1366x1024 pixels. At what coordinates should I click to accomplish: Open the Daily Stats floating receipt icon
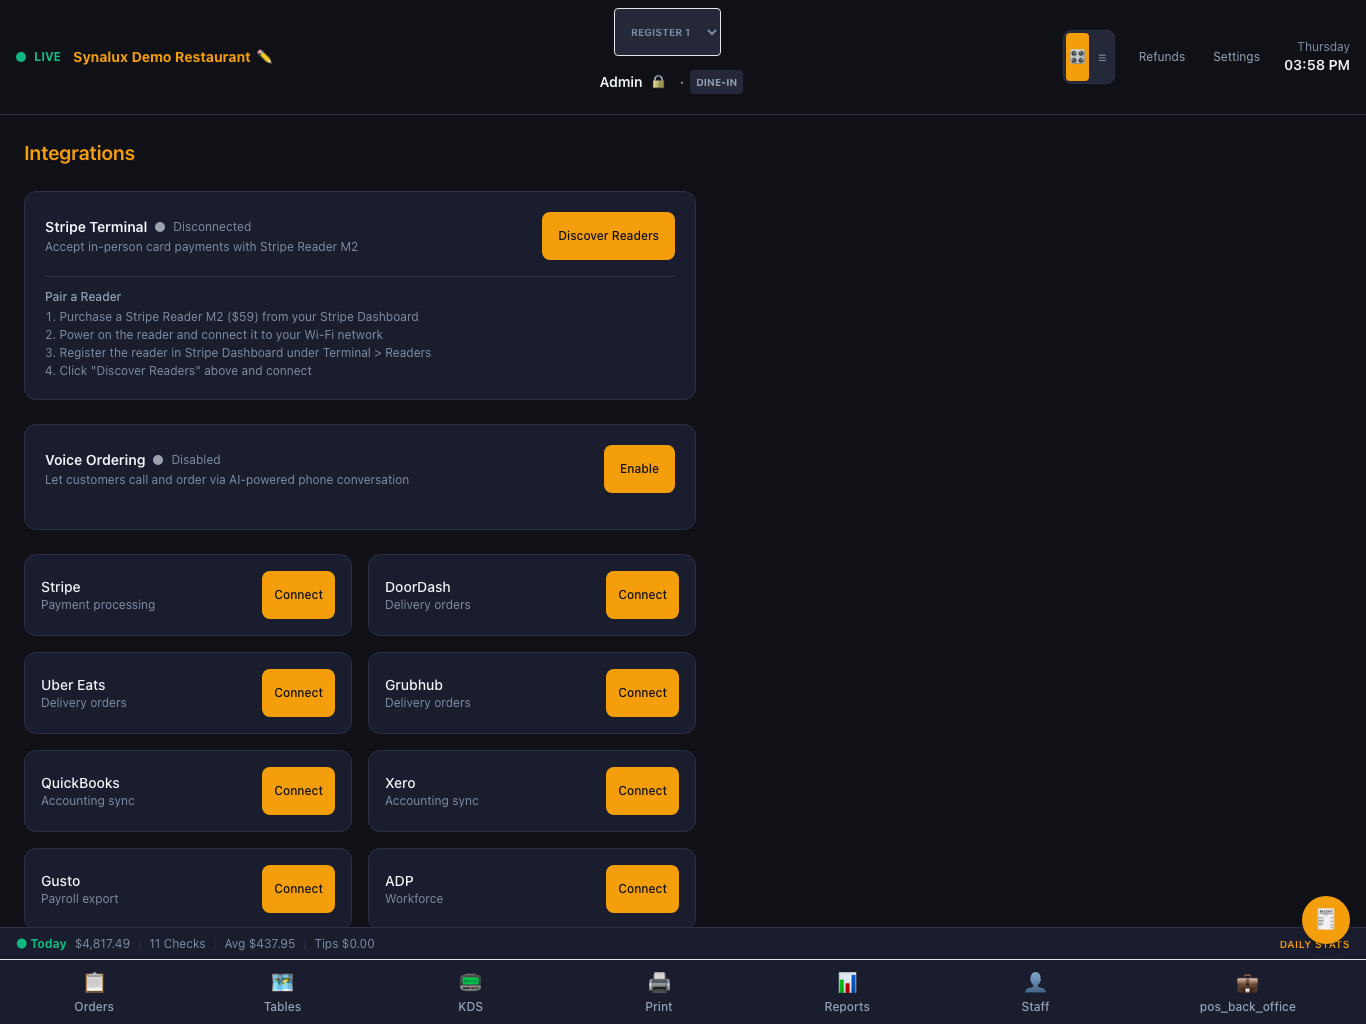click(x=1326, y=920)
